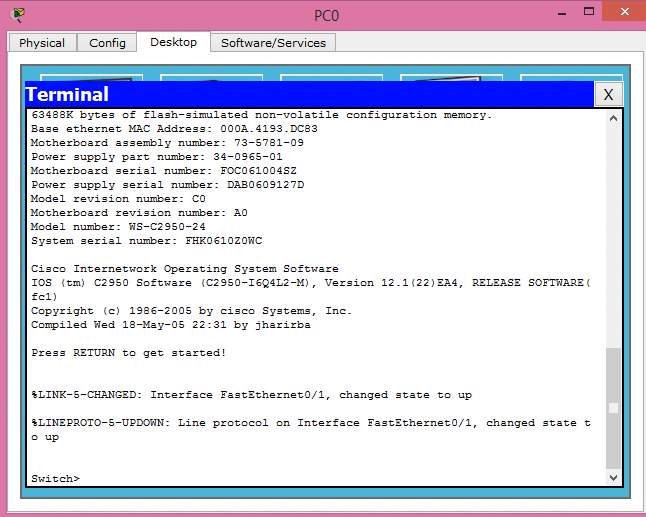Open the Software/Services tab
Viewport: 646px width, 517px height.
click(273, 43)
